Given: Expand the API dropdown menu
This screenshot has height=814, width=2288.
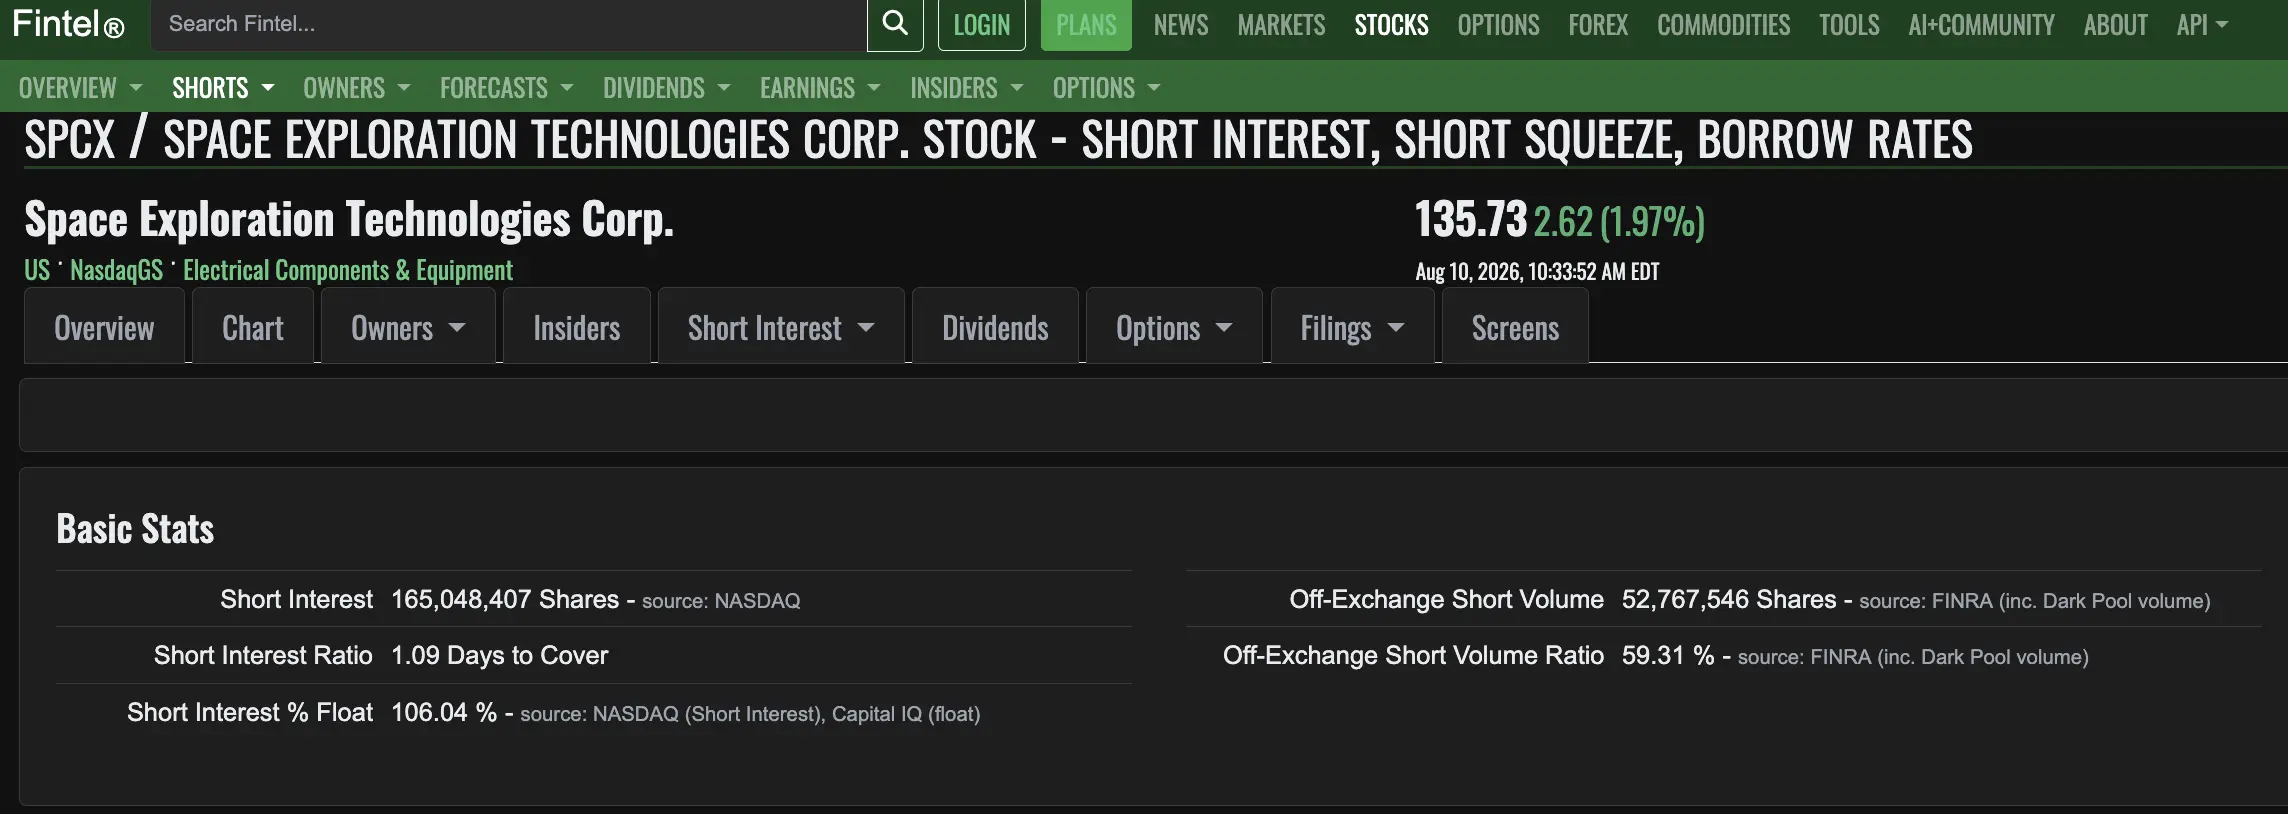Looking at the screenshot, I should 2202,25.
